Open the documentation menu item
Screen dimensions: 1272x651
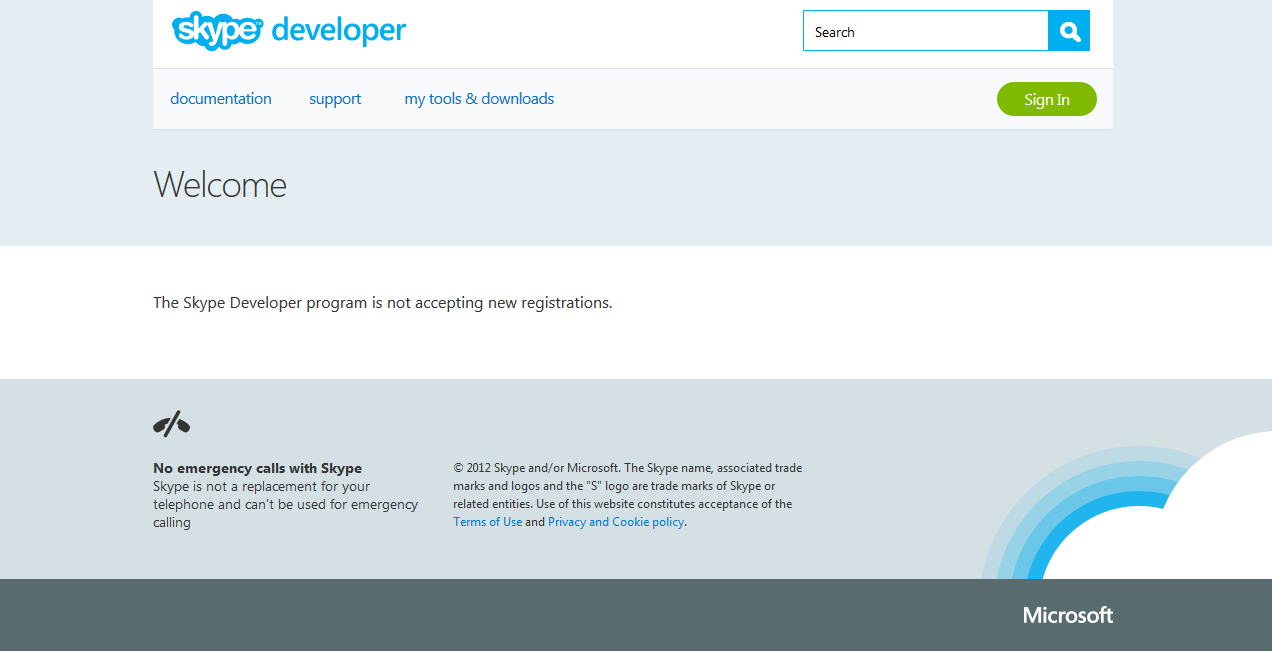[221, 99]
